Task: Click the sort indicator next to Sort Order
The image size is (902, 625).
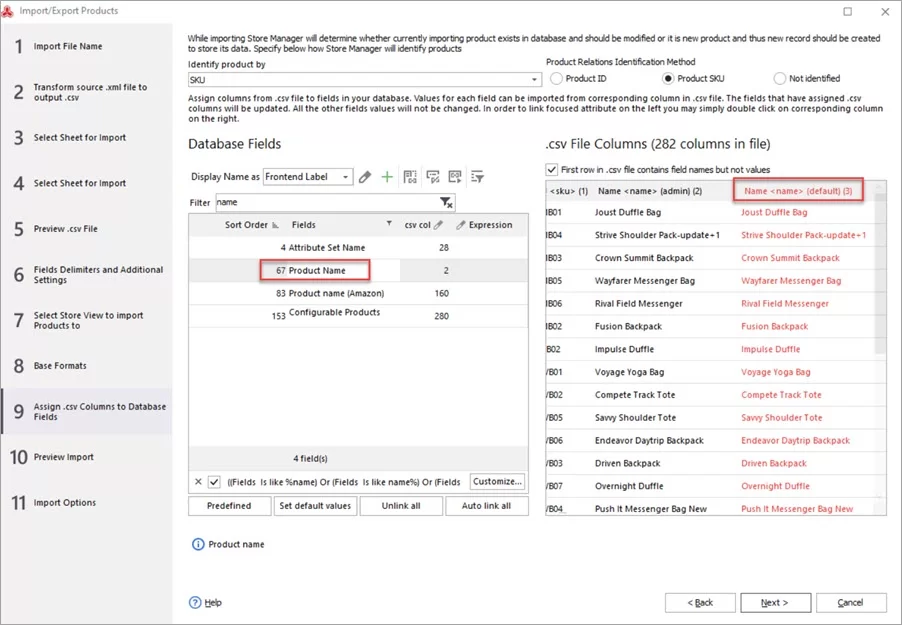Action: tap(276, 225)
